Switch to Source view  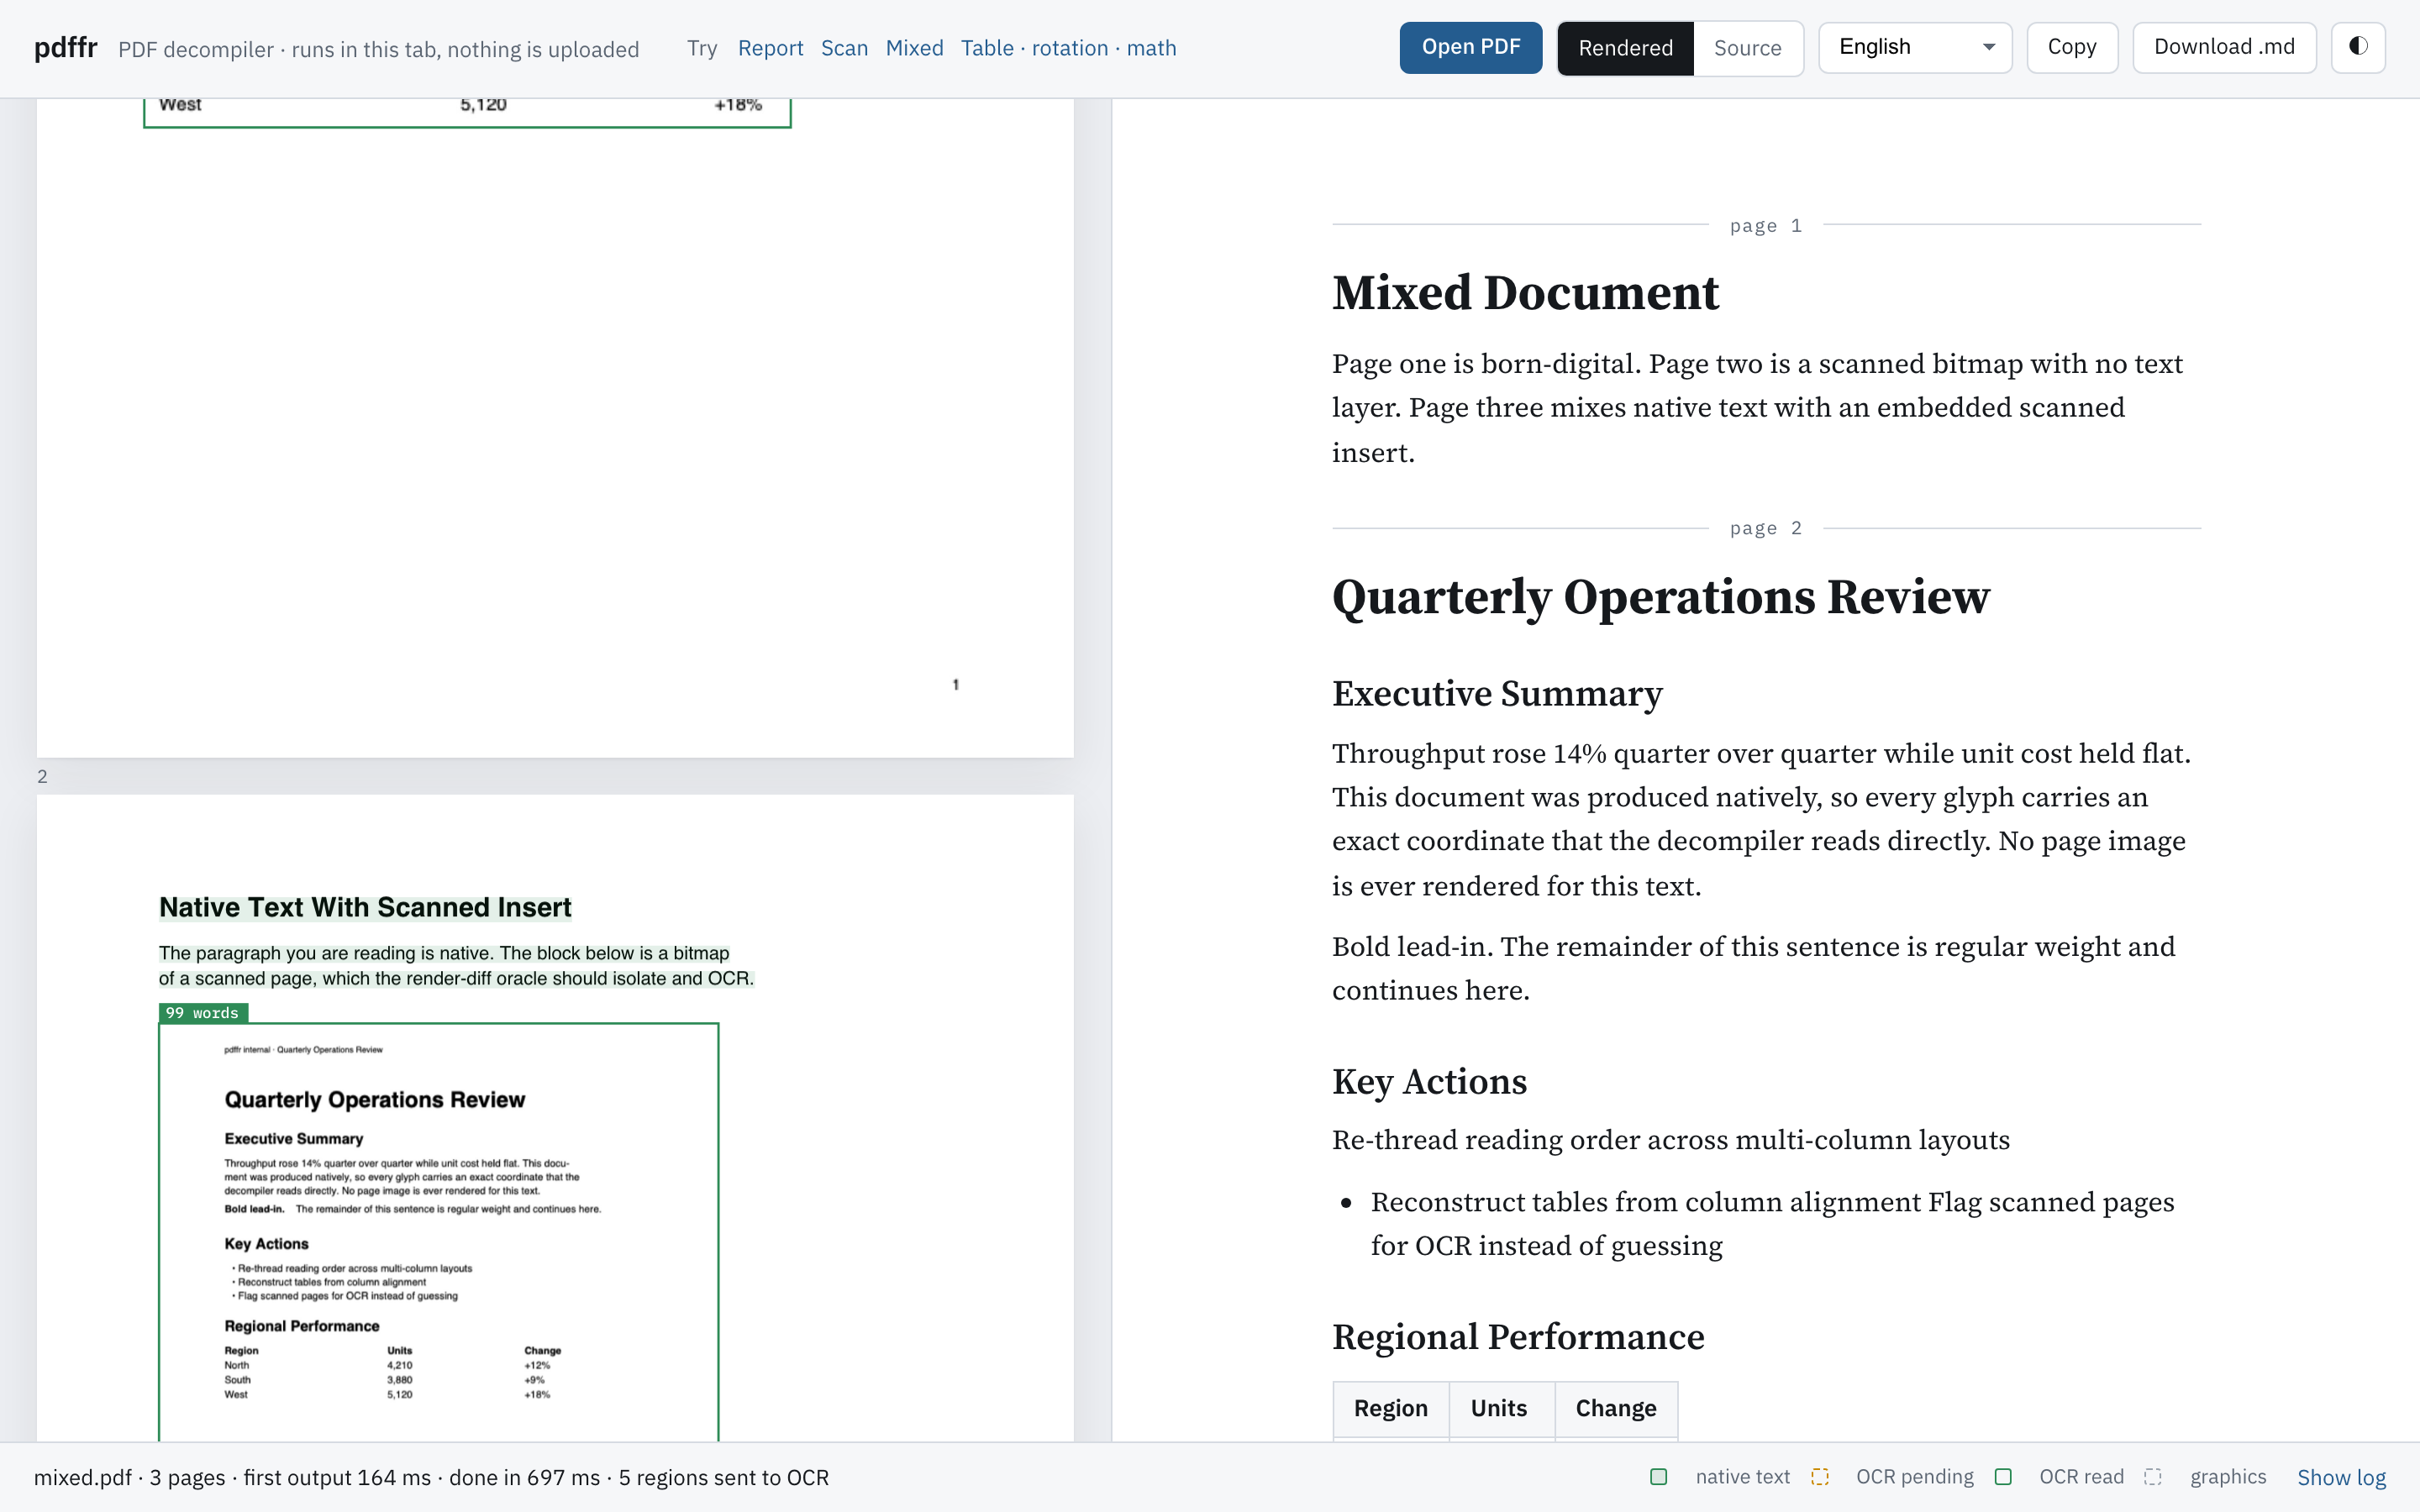[1747, 48]
